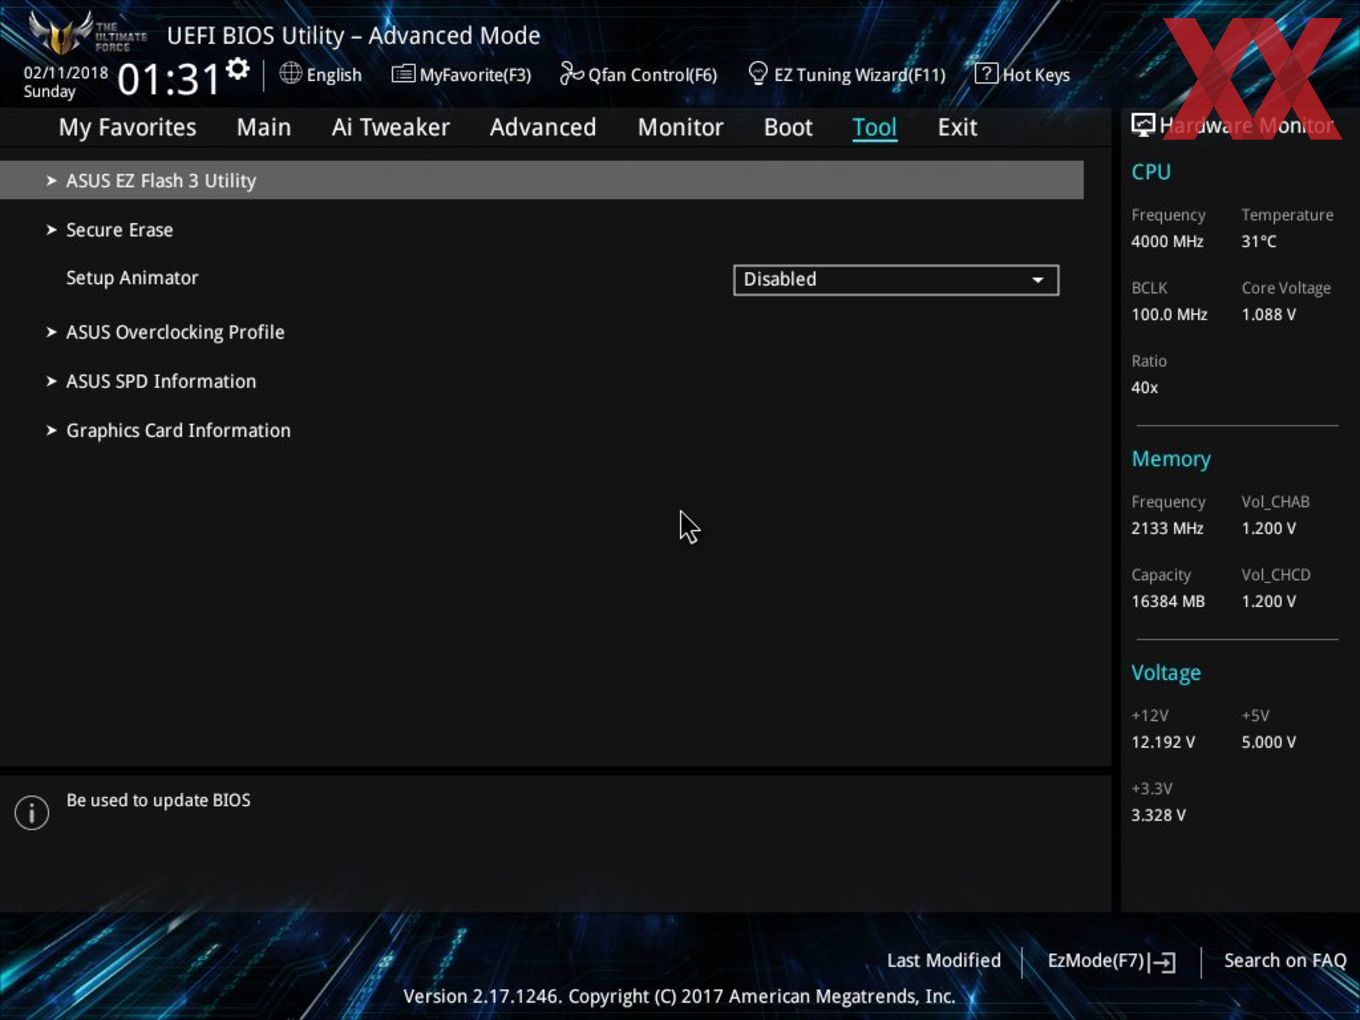Open the Setup Animator dropdown
This screenshot has width=1360, height=1020.
click(x=896, y=280)
